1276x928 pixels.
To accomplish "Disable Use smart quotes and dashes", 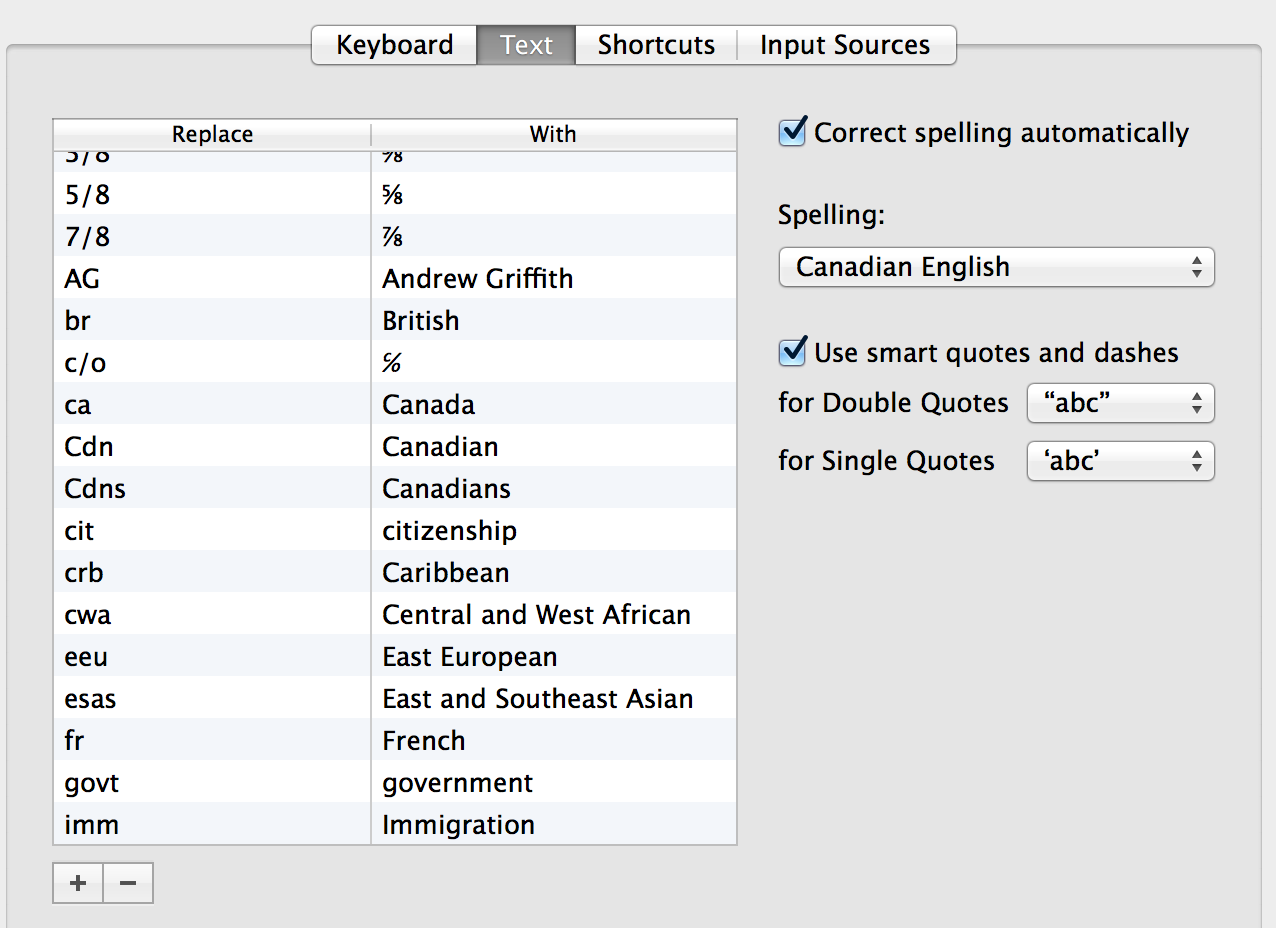I will click(793, 352).
